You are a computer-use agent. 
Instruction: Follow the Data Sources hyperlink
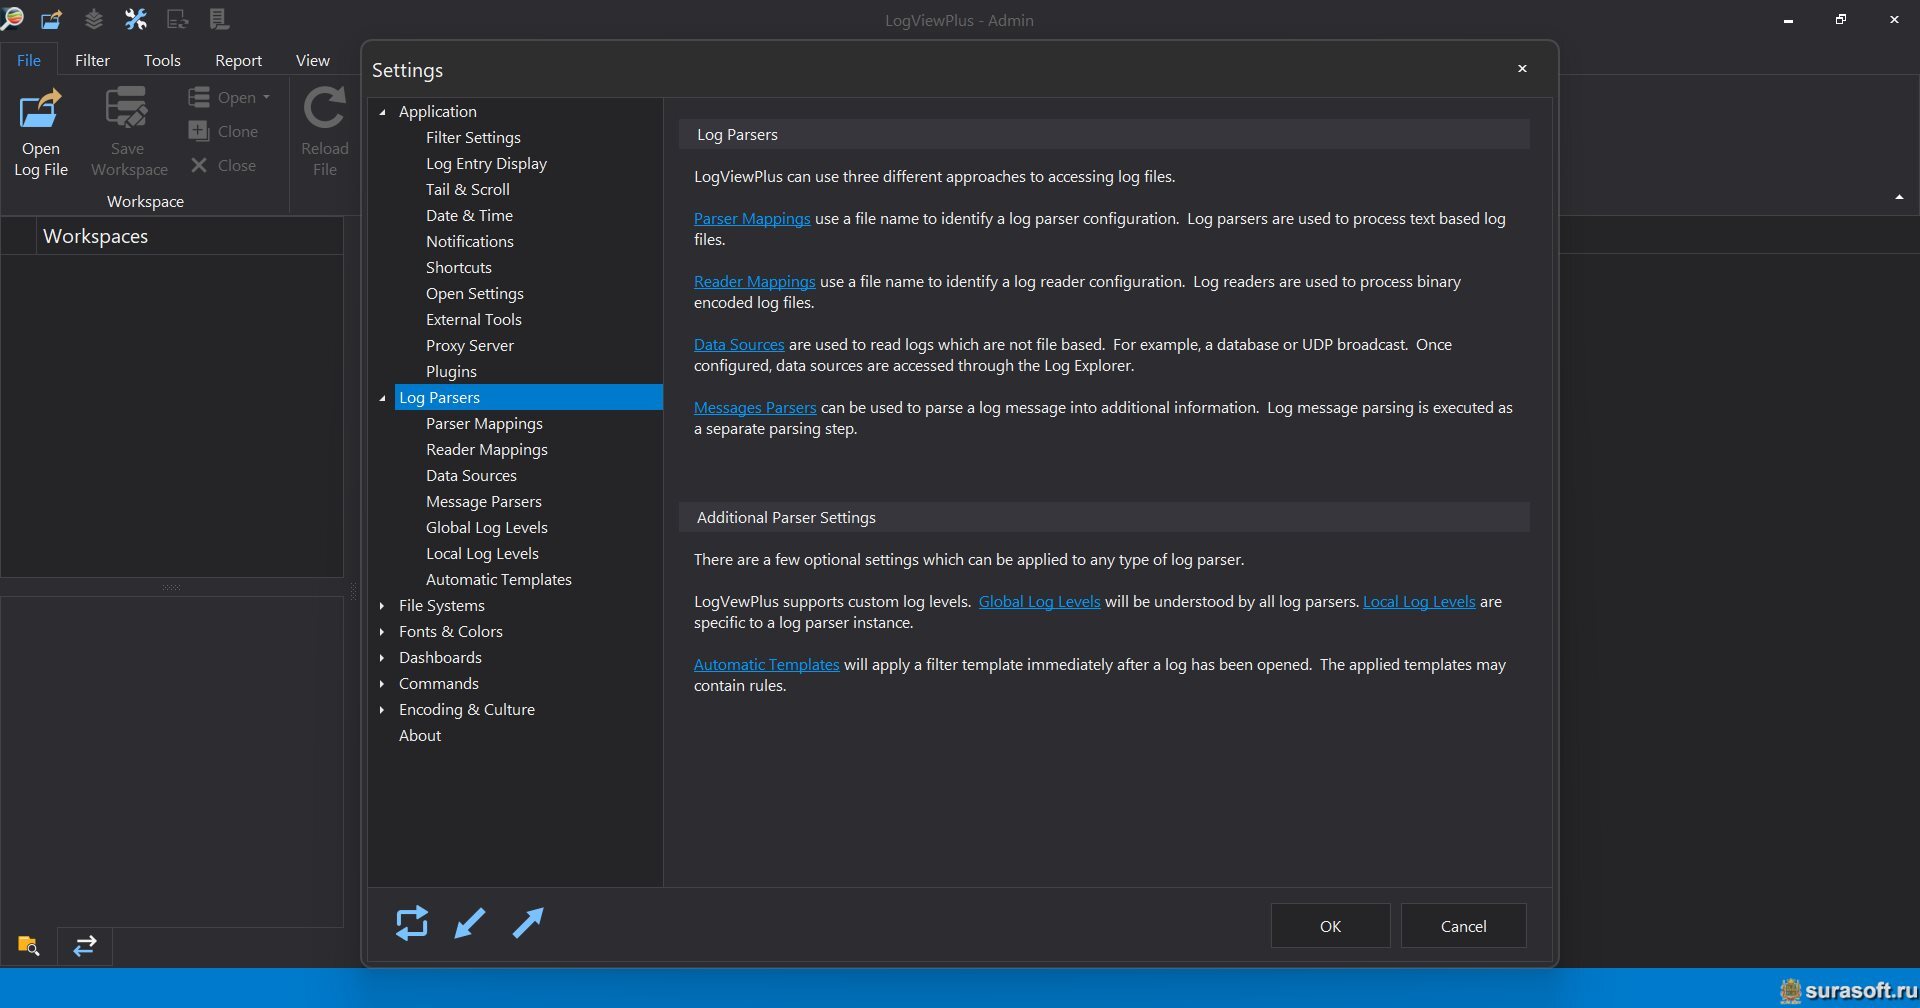739,344
